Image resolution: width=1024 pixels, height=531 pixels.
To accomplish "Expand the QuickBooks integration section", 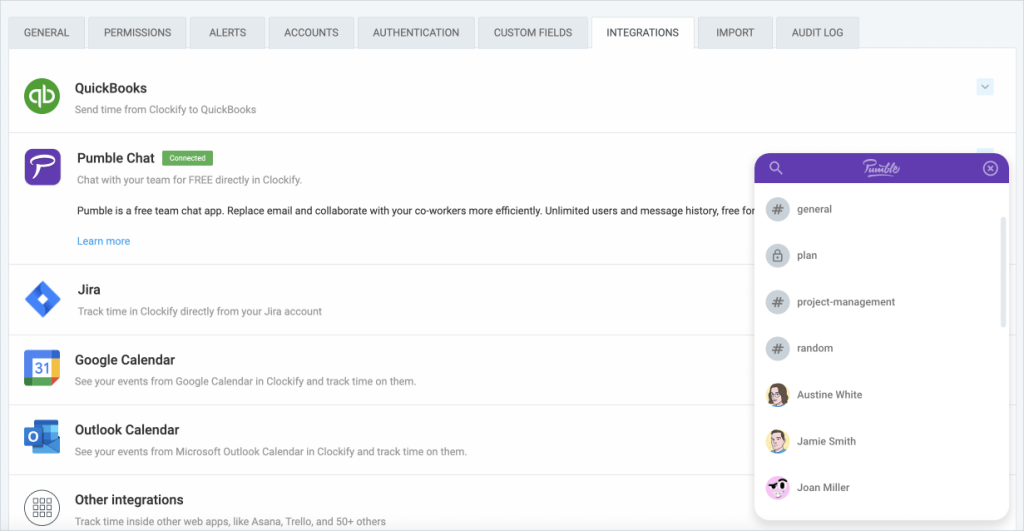I will 985,87.
